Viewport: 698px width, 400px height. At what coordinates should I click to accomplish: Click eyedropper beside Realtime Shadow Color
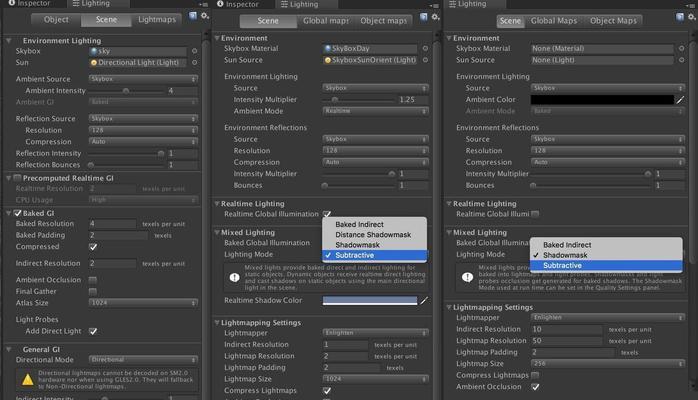[x=424, y=301]
